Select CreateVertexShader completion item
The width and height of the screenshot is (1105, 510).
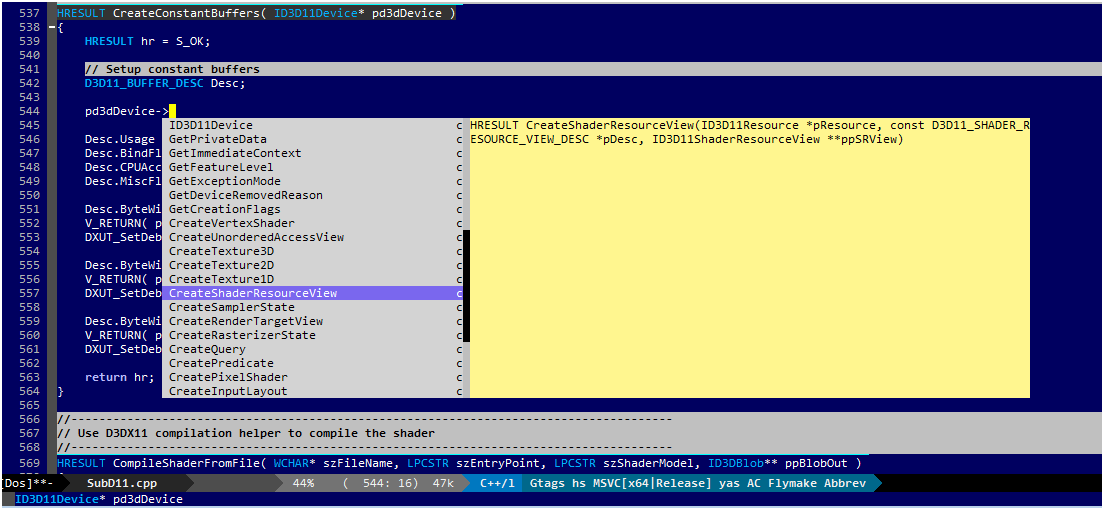pyautogui.click(x=313, y=223)
